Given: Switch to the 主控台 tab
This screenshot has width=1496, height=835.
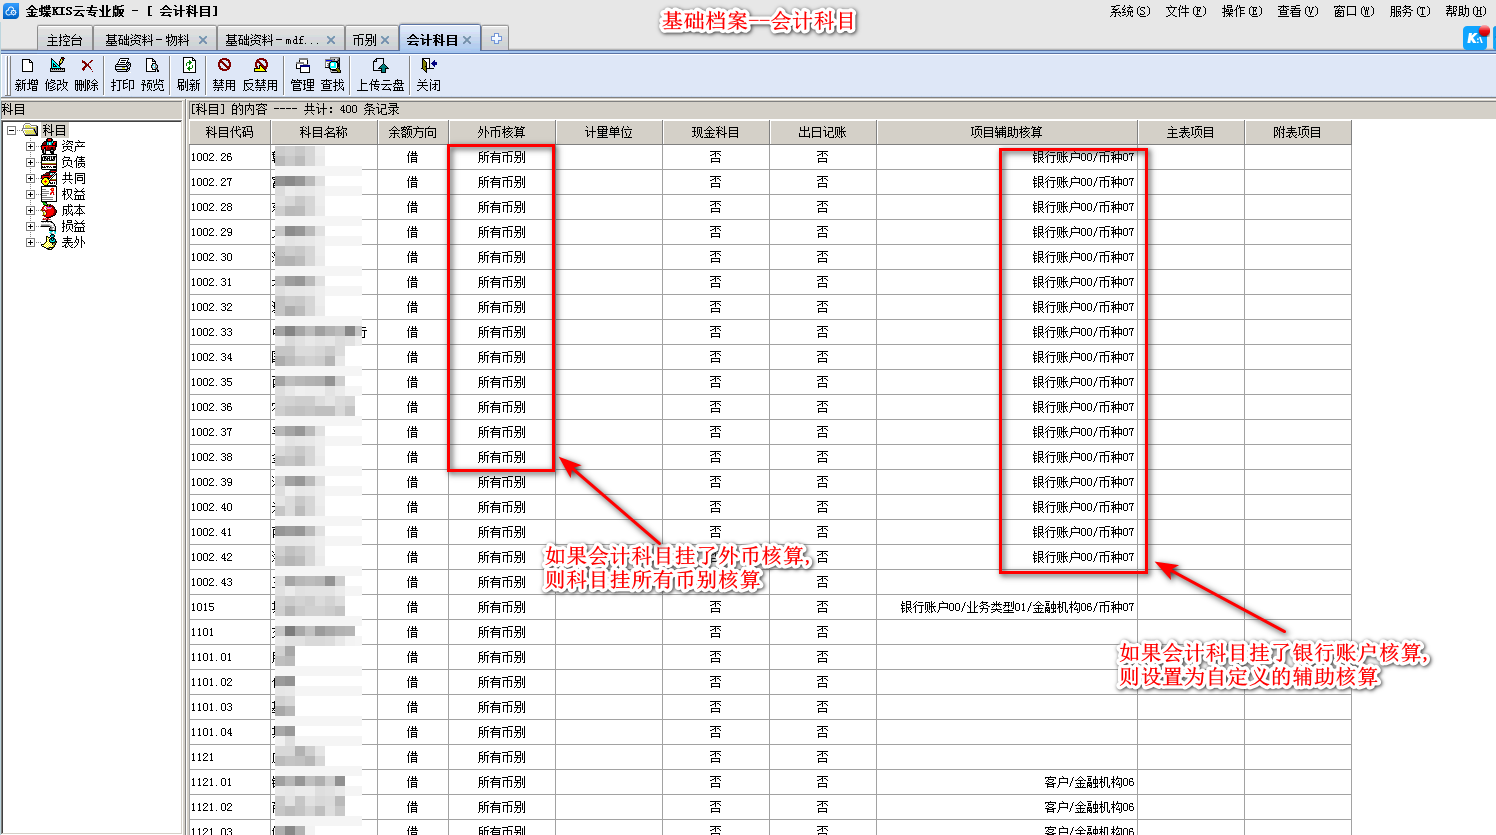Looking at the screenshot, I should [64, 40].
